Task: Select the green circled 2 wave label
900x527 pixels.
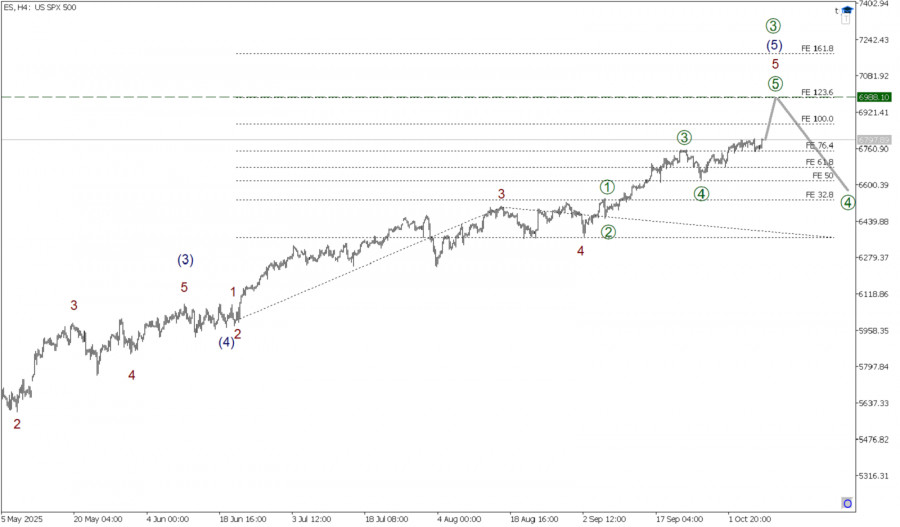Action: point(608,232)
